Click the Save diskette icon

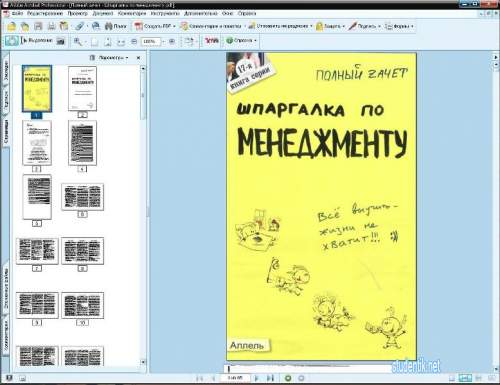click(38, 26)
